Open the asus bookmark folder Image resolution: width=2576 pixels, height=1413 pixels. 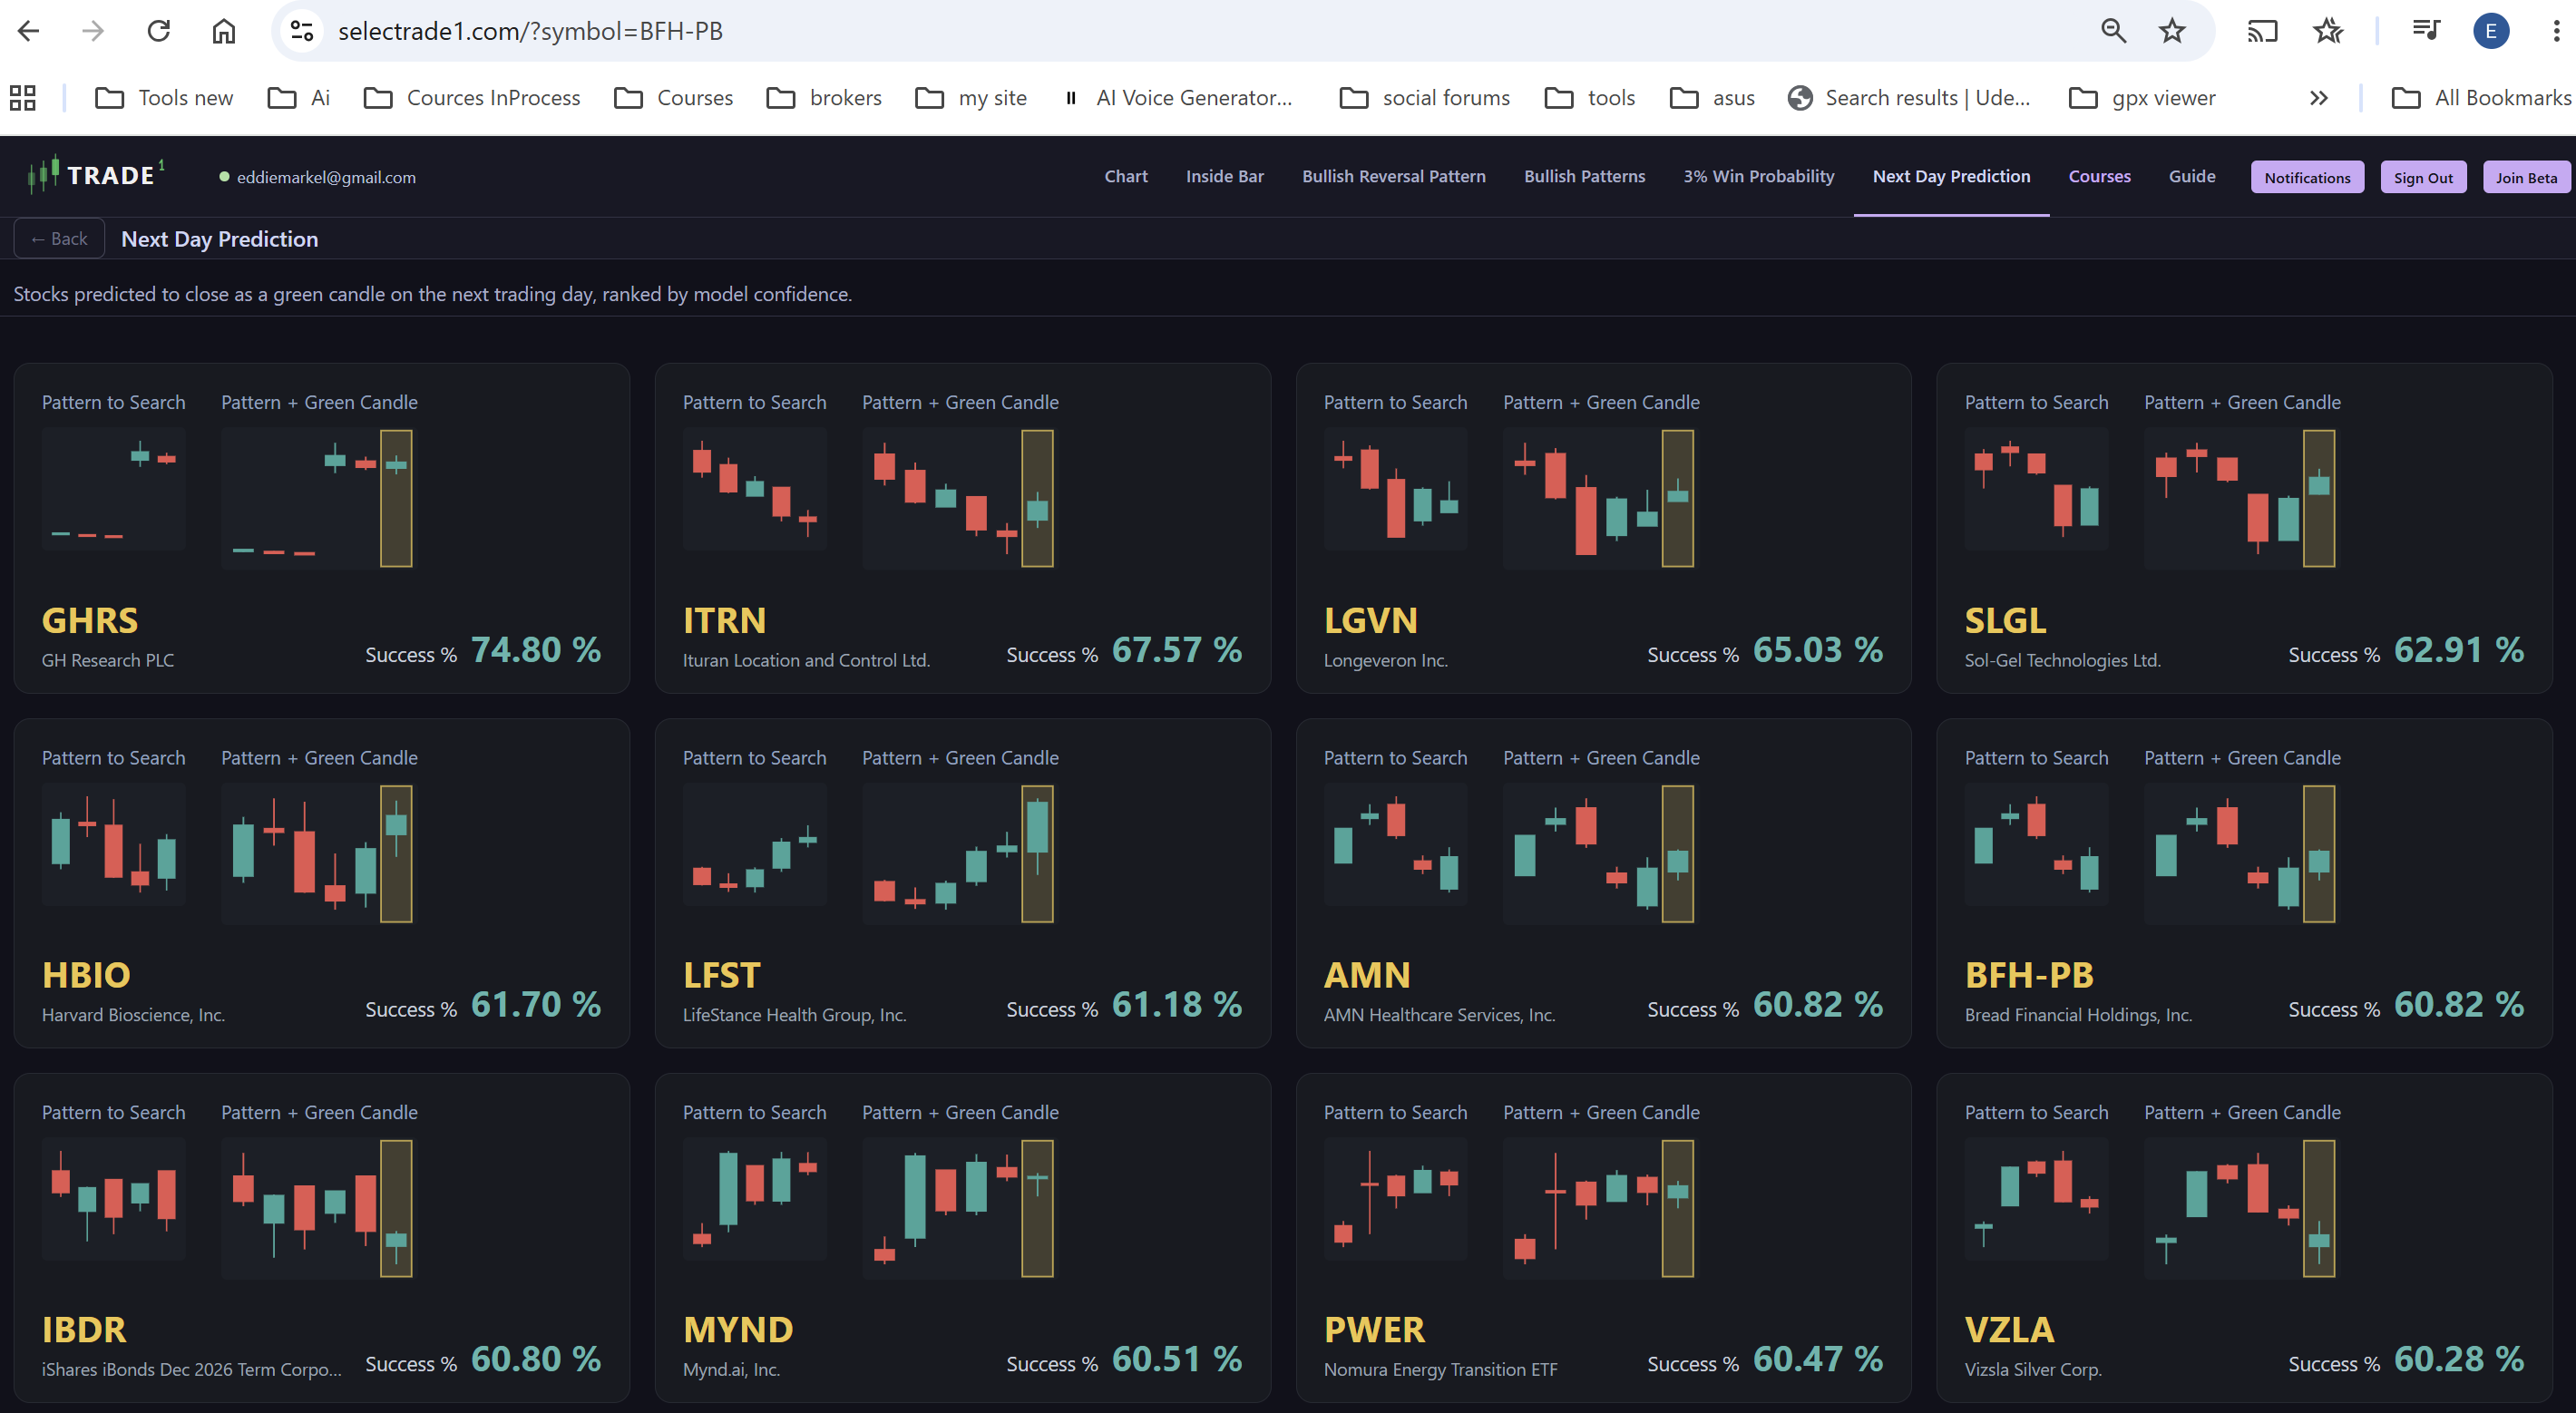[1713, 98]
